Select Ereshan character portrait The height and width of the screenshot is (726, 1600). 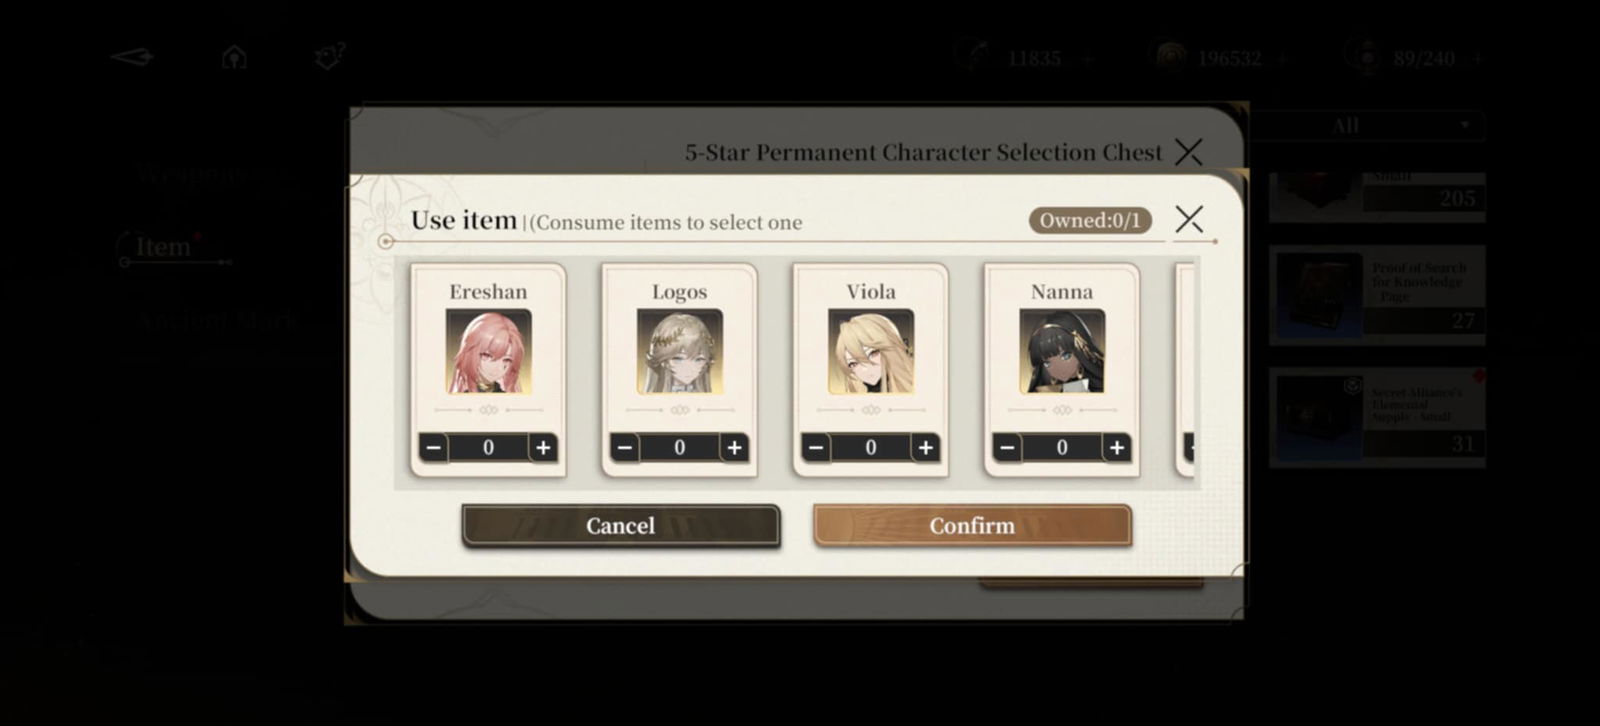tap(488, 351)
